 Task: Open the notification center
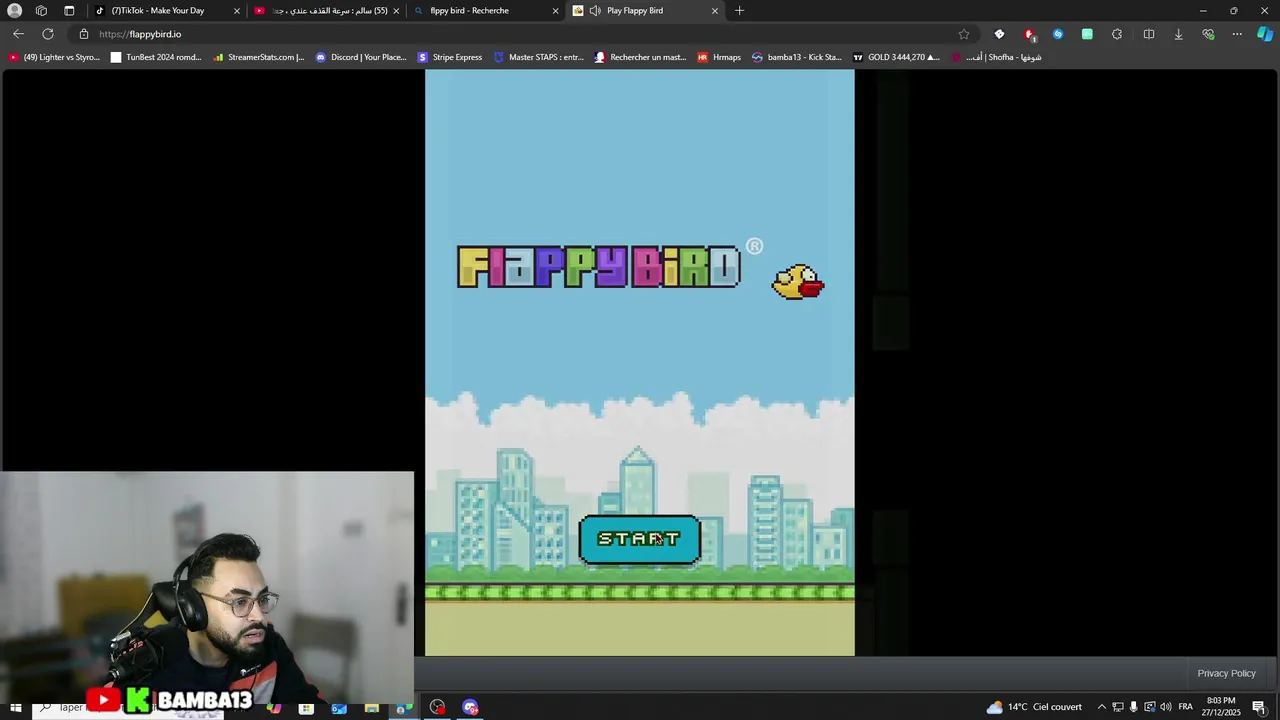[1258, 707]
